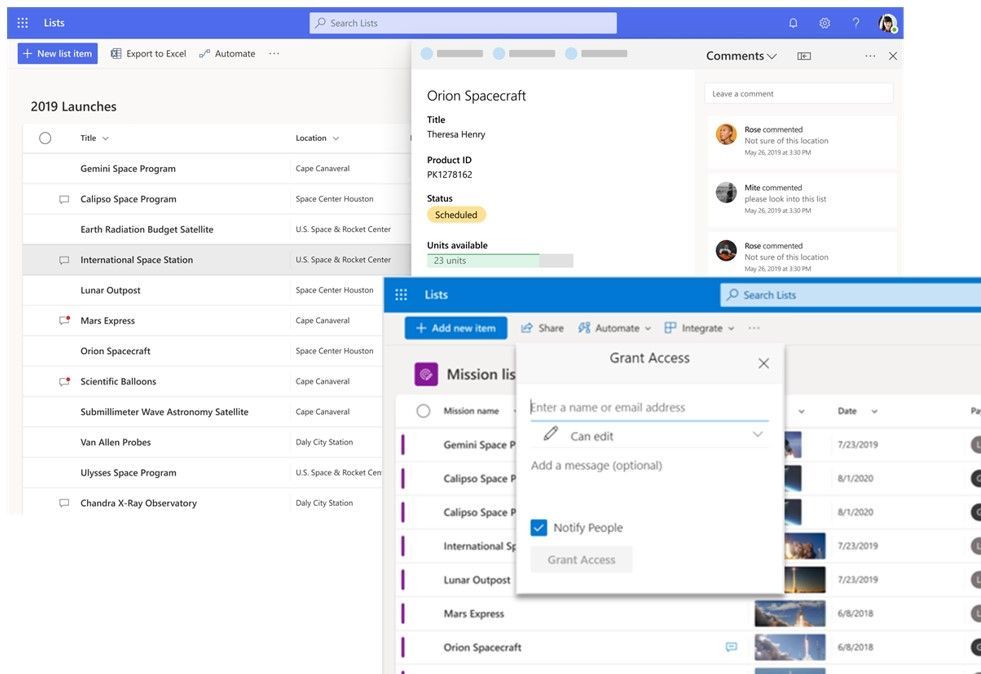
Task: Click the Export to Excel icon
Action: tap(116, 53)
